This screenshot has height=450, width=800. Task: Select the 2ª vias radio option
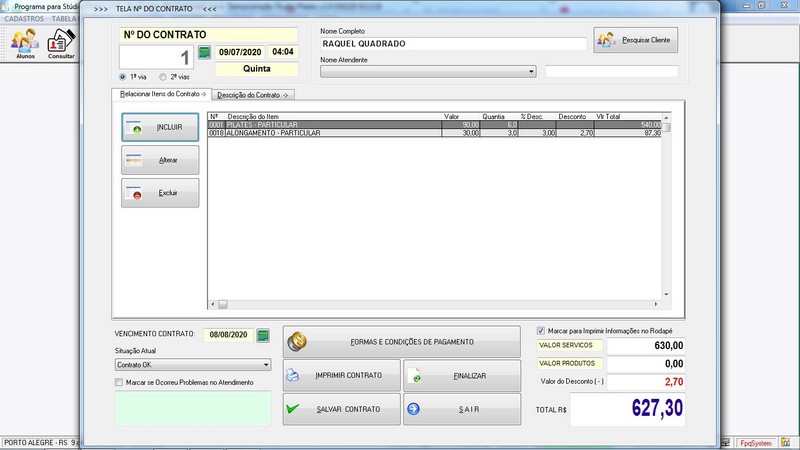163,77
